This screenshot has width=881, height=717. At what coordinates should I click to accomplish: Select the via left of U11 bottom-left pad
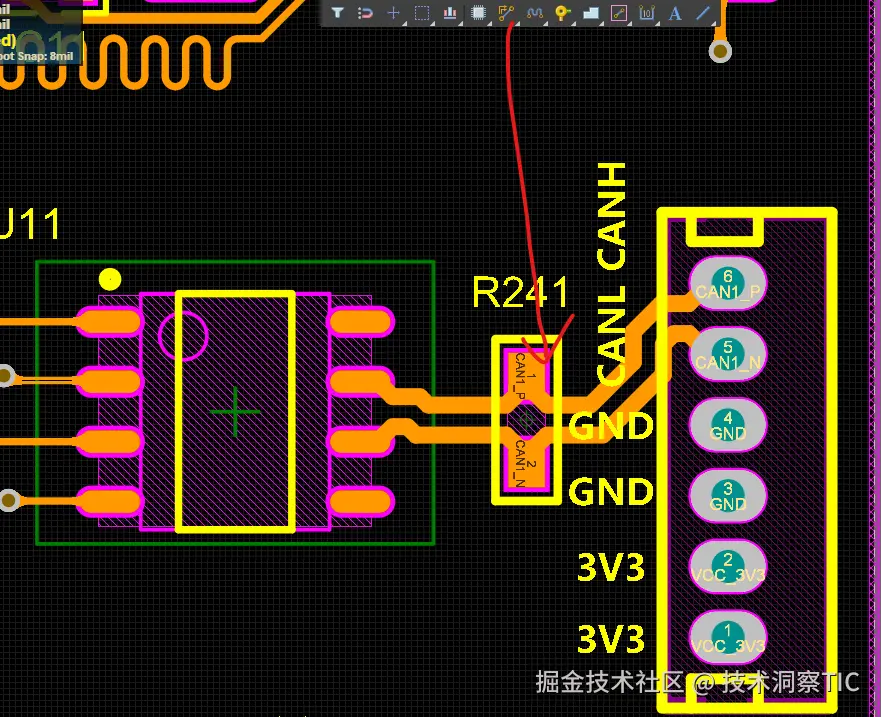click(x=8, y=500)
